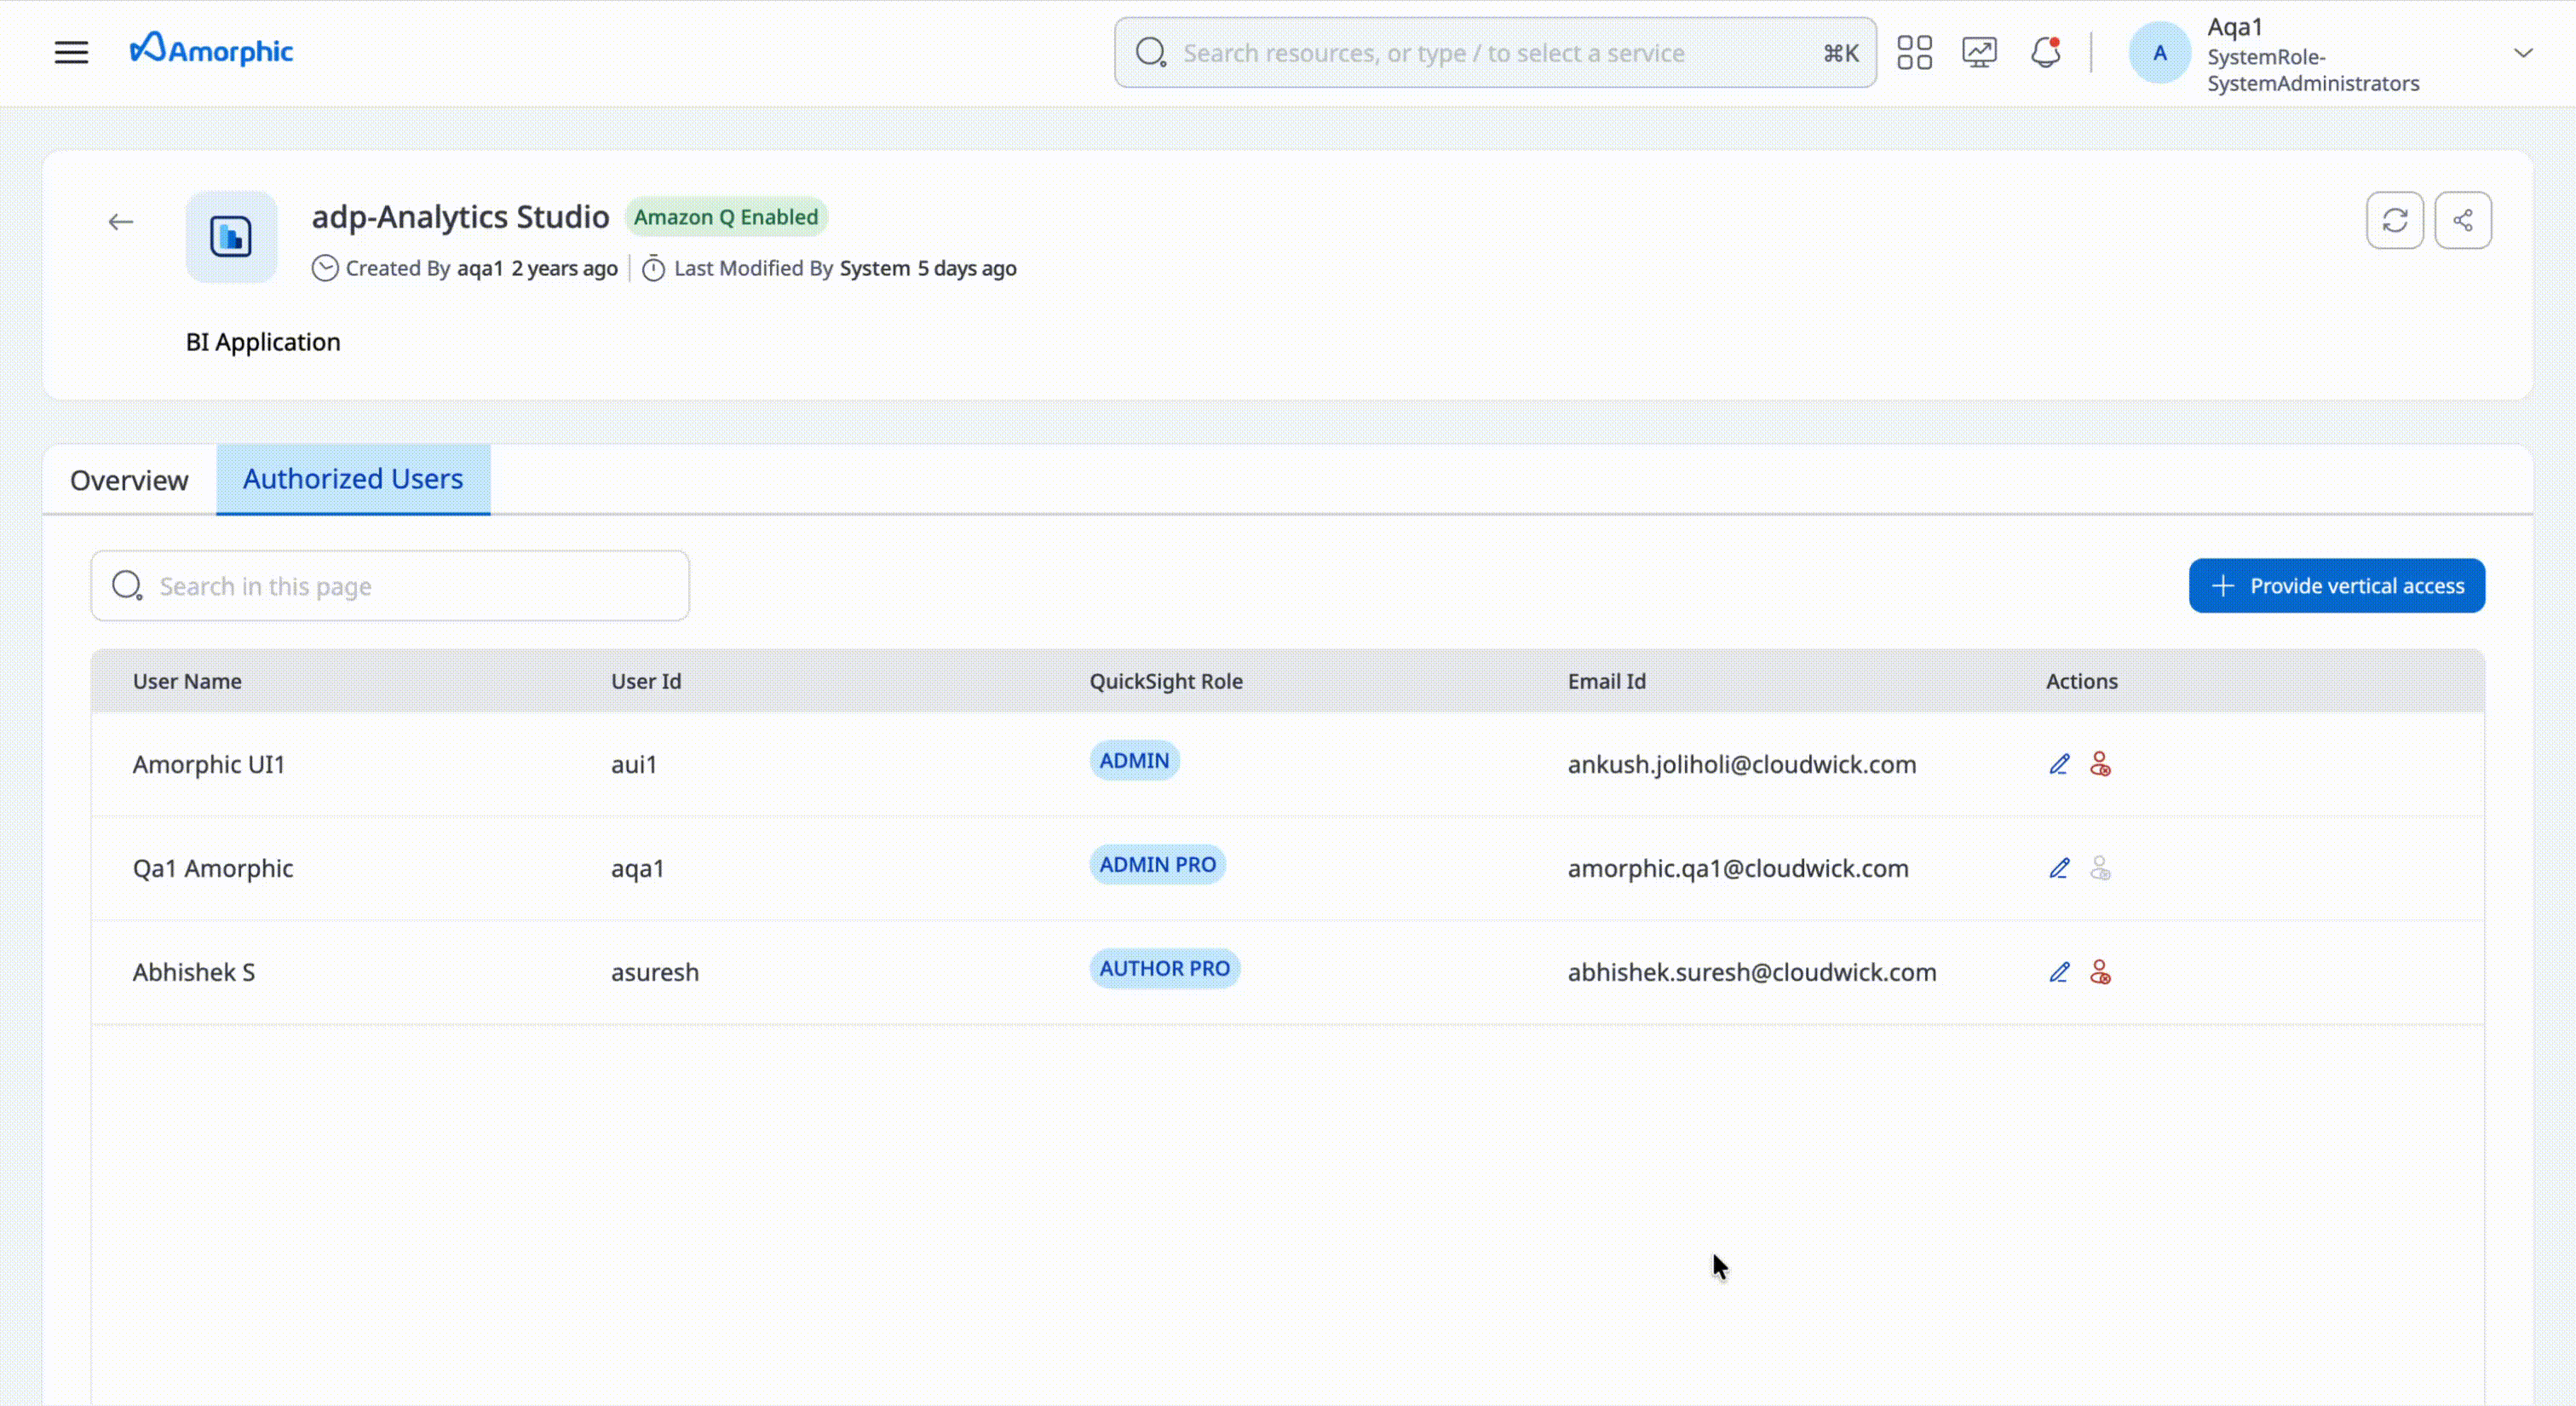This screenshot has width=2576, height=1406.
Task: Open the hamburger navigation menu
Action: 71,52
